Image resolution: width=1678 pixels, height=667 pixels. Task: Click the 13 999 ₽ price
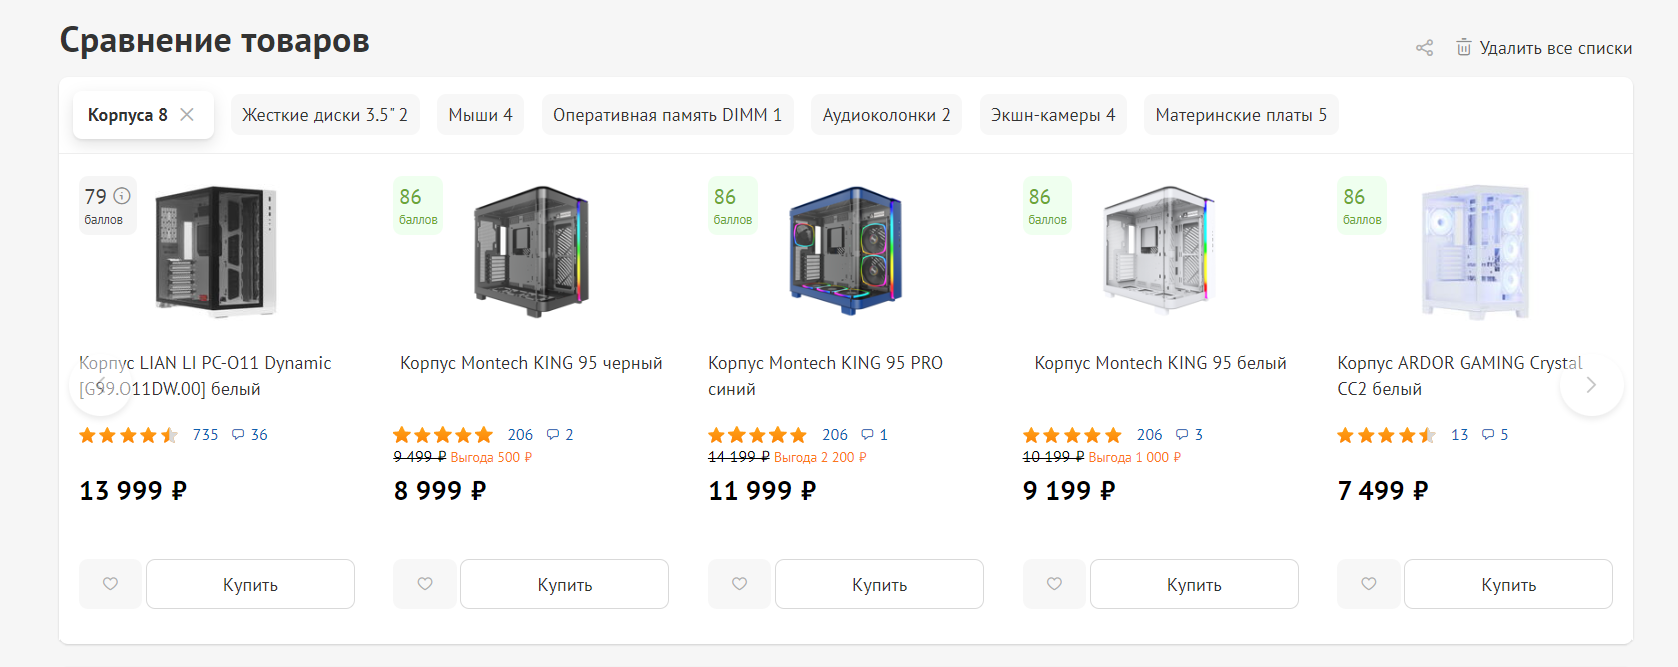pos(133,491)
